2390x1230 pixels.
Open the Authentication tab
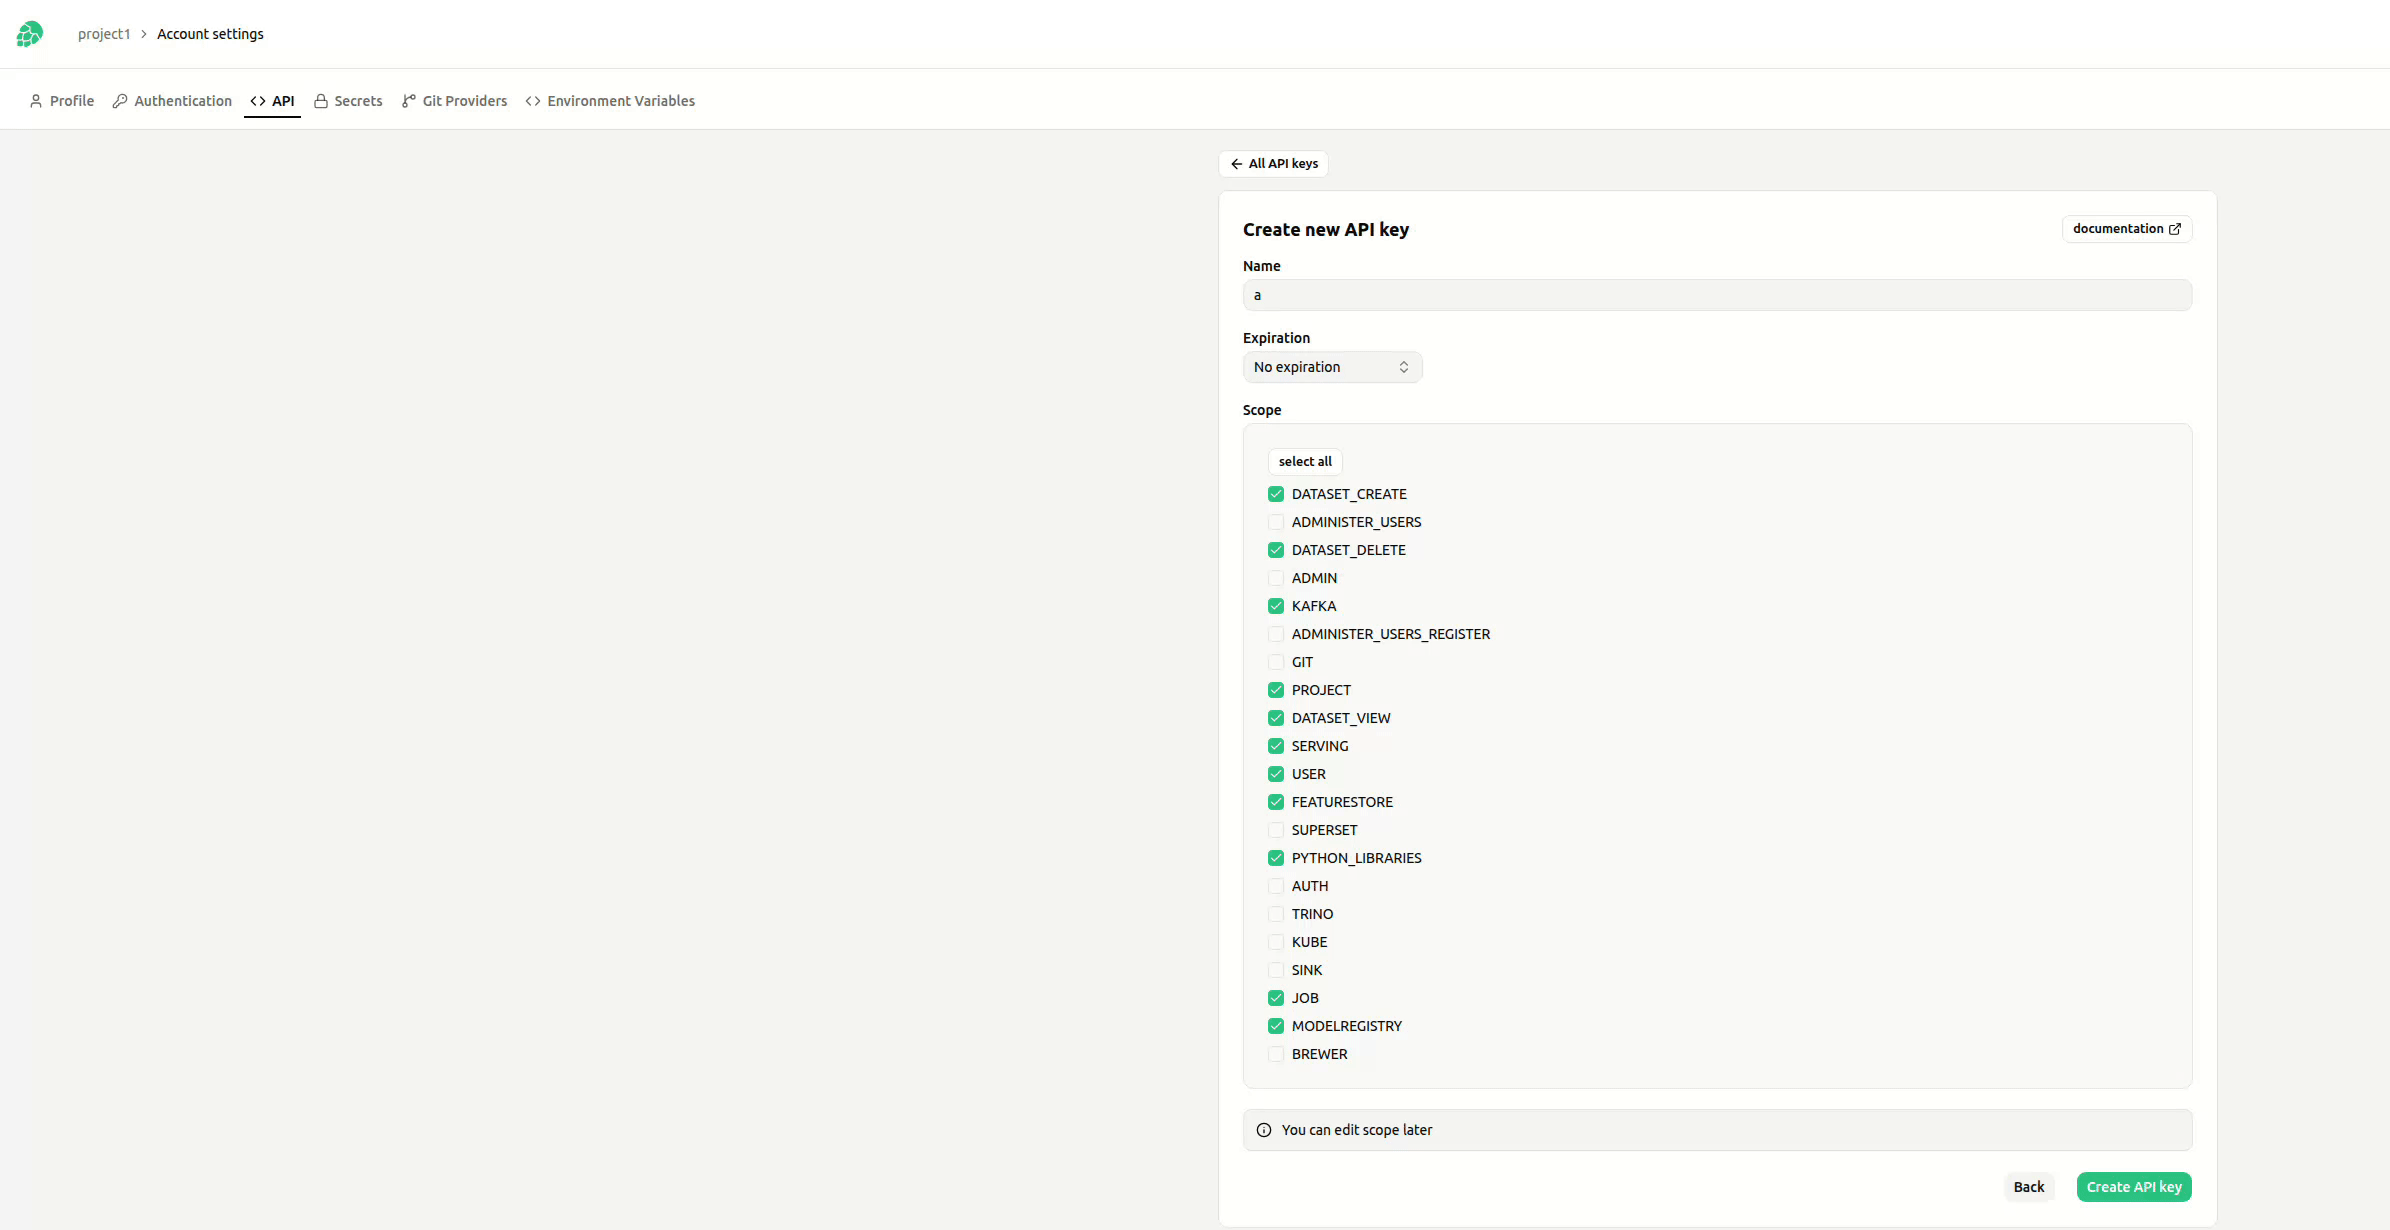(172, 101)
